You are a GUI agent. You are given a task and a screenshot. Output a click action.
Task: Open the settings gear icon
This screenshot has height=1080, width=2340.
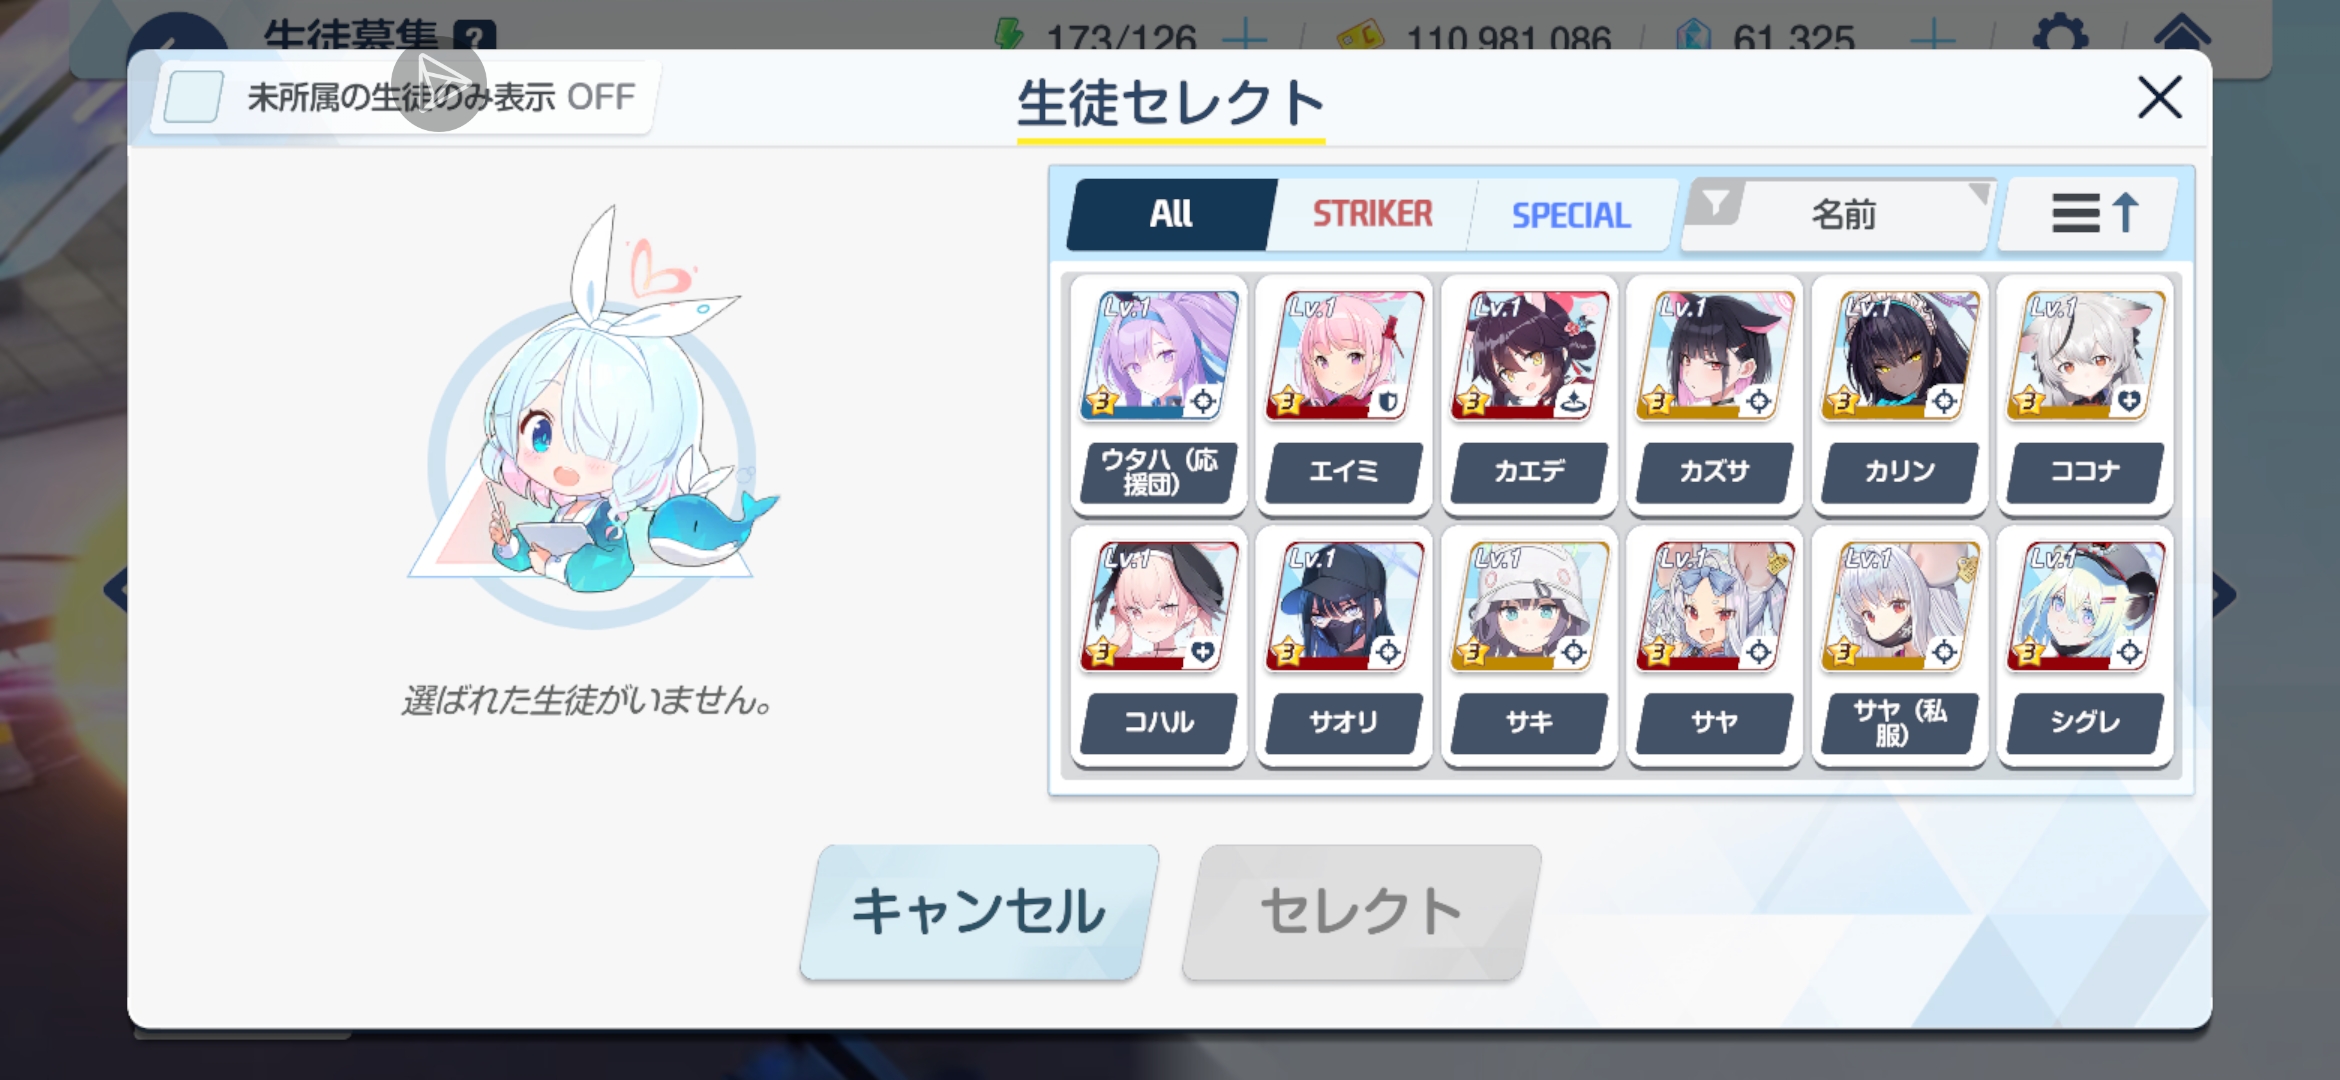[2060, 34]
